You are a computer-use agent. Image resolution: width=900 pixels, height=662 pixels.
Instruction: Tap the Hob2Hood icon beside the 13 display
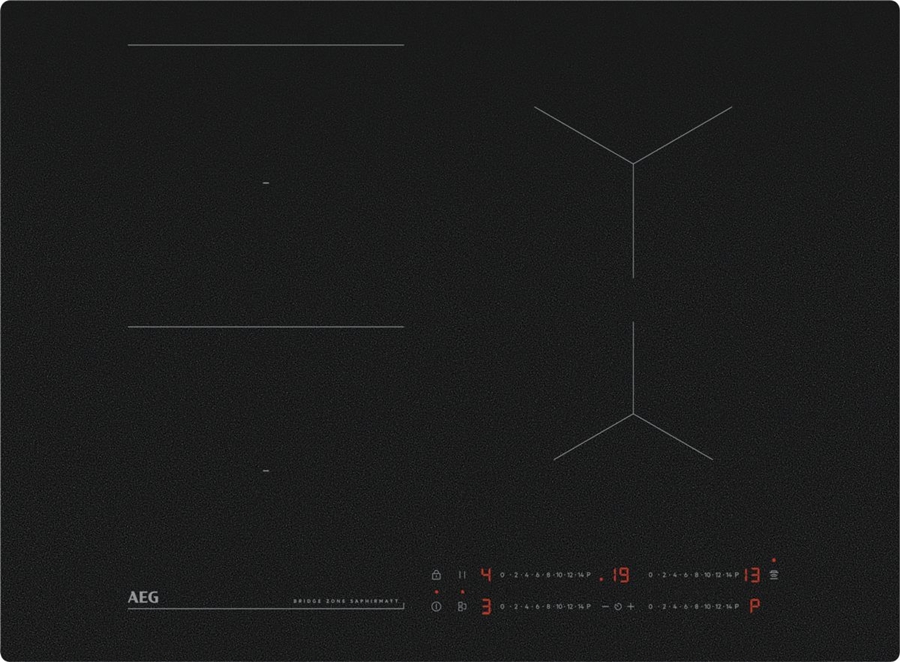774,575
